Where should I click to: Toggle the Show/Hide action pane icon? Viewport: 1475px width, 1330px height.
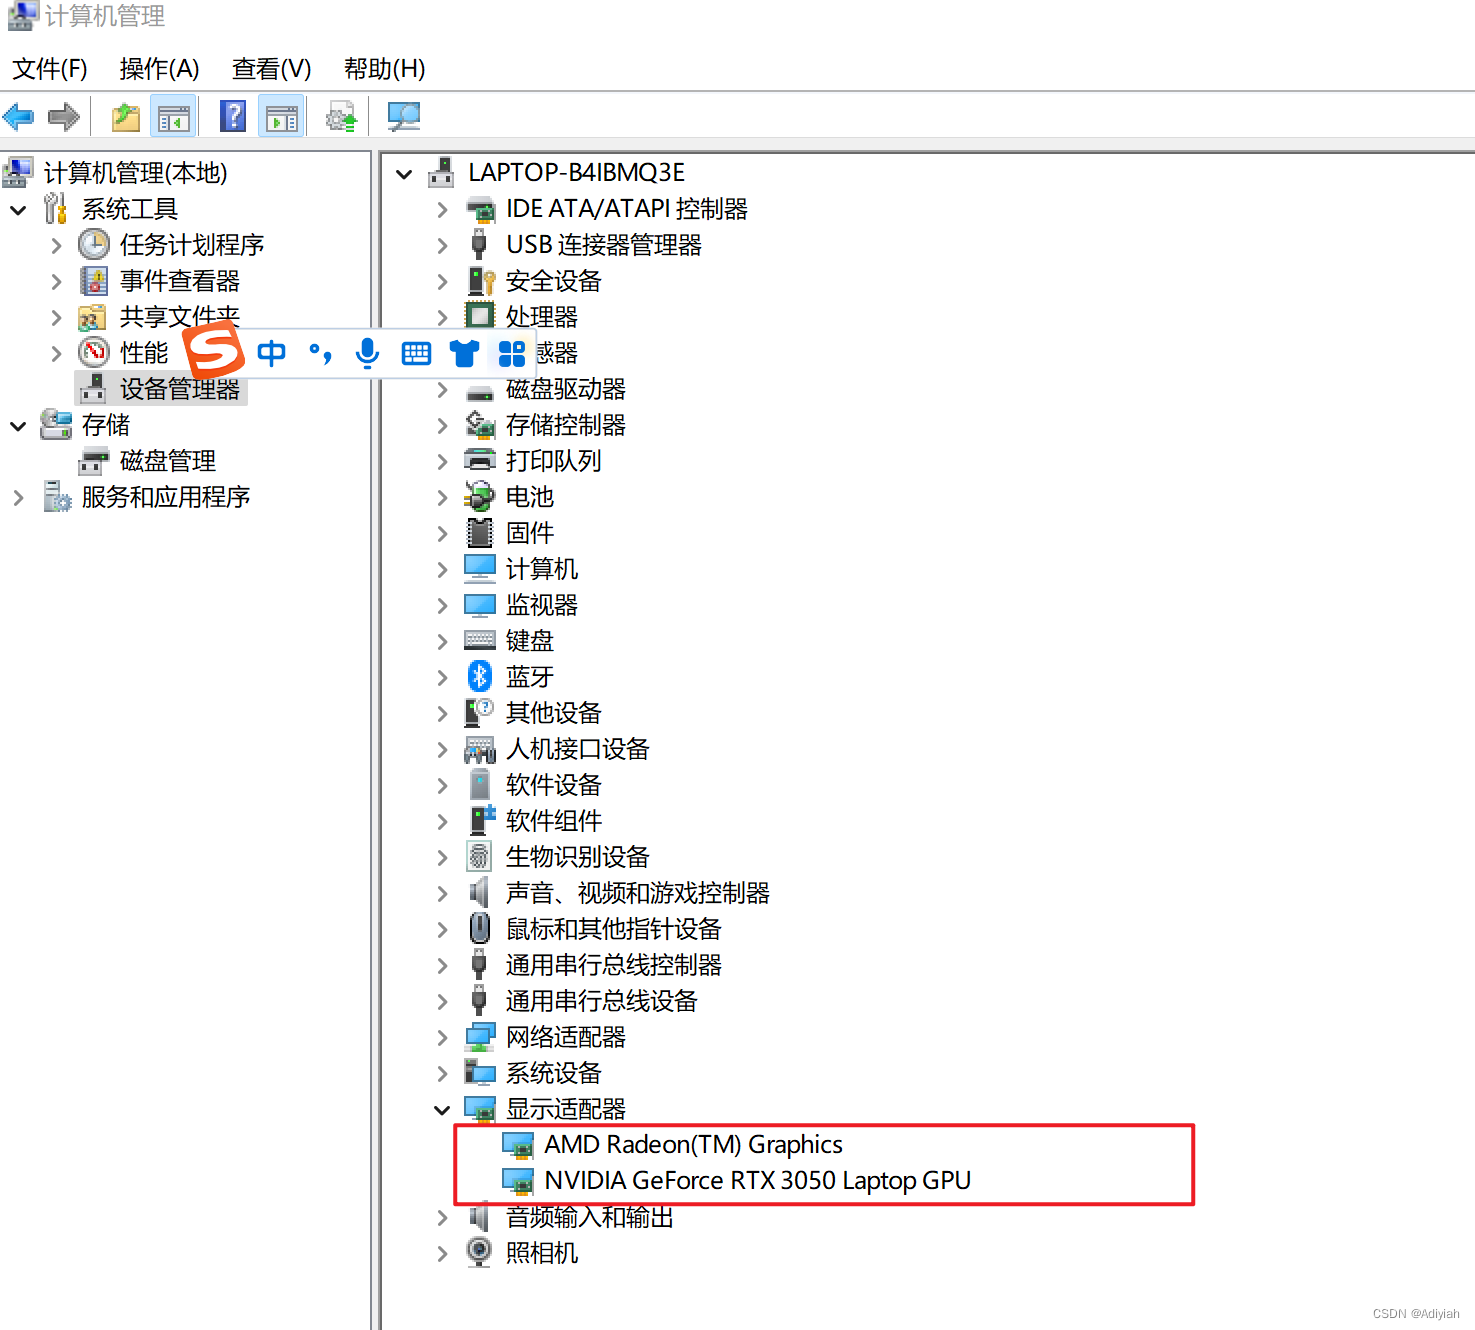click(282, 117)
